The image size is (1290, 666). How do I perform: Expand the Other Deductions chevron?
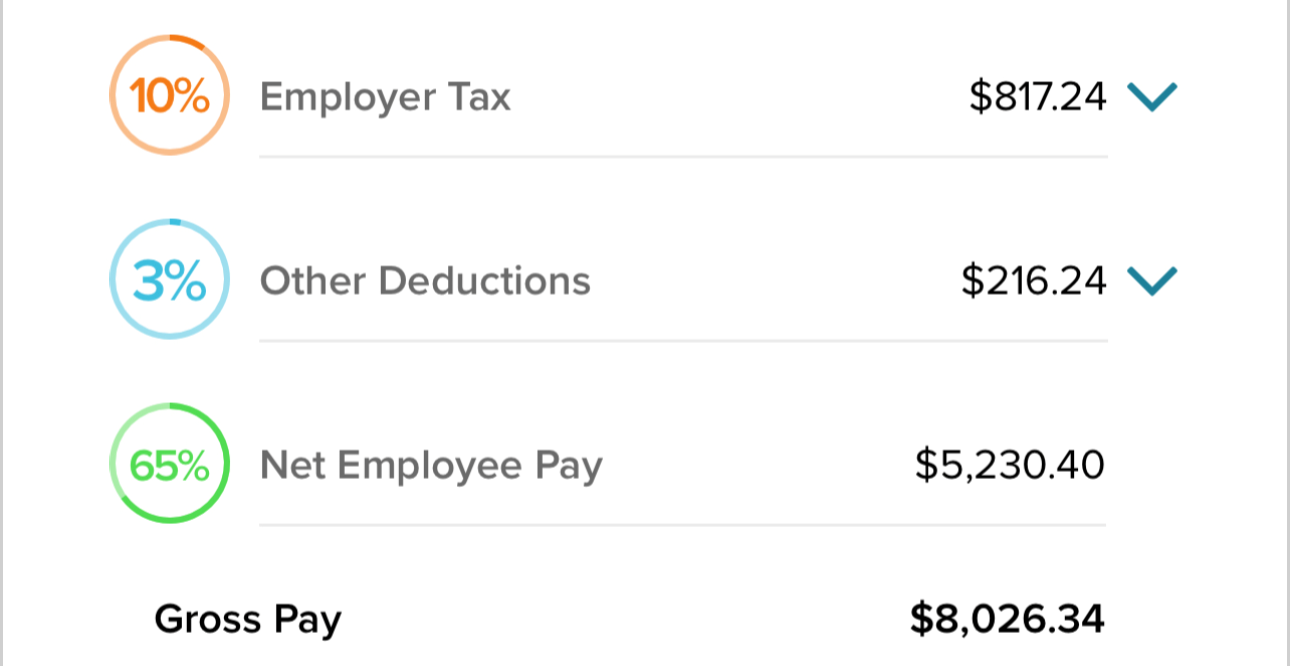tap(1152, 281)
